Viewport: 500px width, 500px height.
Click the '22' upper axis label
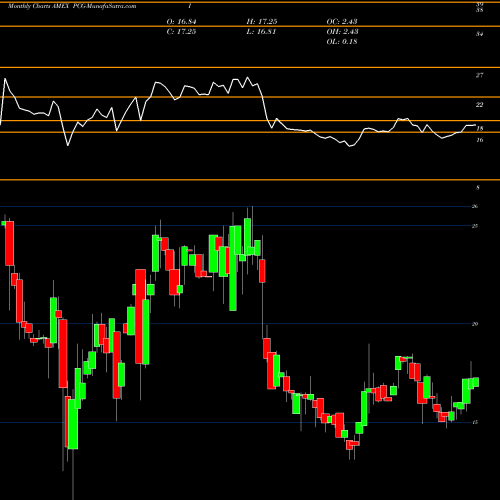[x=479, y=105]
